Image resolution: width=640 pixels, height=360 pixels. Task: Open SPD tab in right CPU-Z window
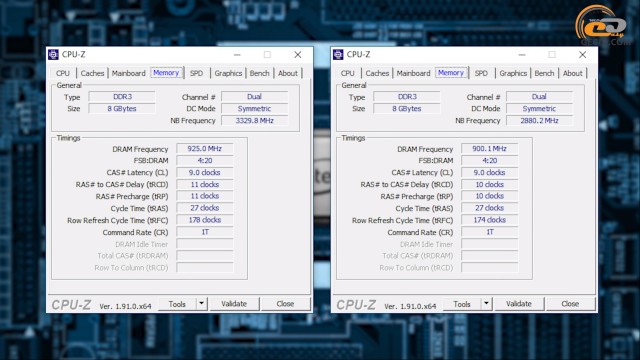click(x=481, y=73)
